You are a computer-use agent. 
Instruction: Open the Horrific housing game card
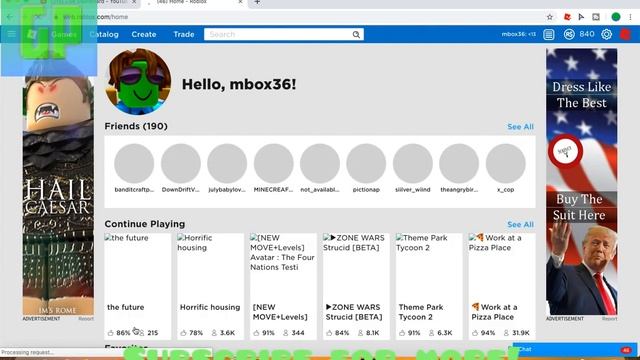pos(210,286)
